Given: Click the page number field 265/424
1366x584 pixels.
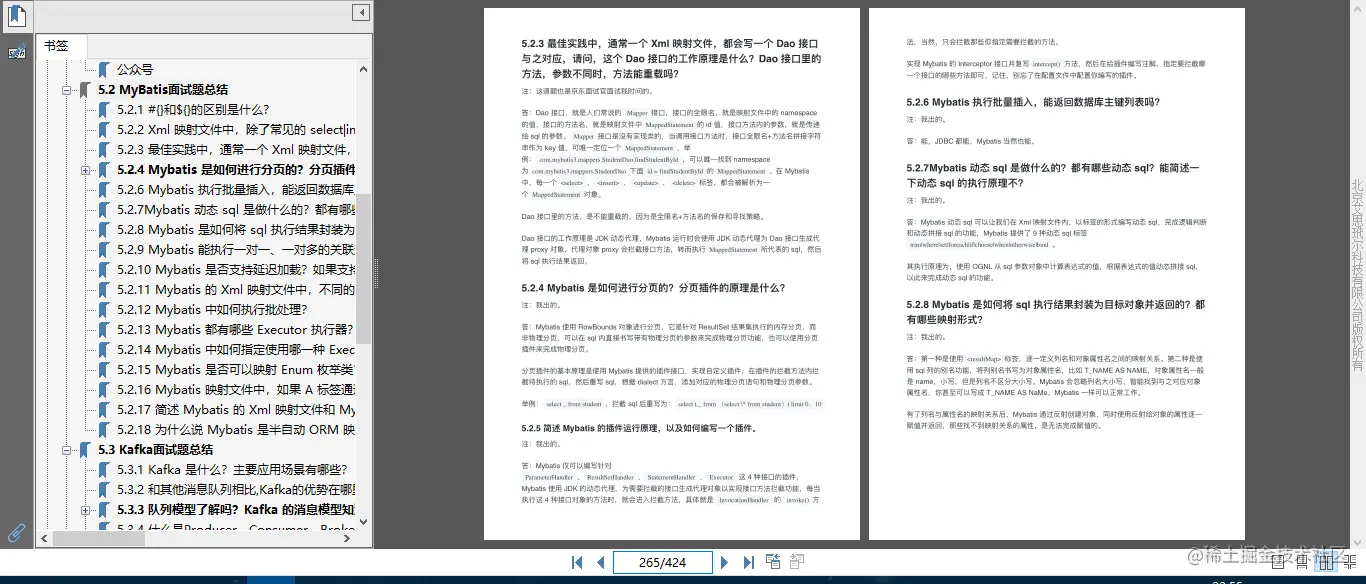Looking at the screenshot, I should click(x=663, y=563).
